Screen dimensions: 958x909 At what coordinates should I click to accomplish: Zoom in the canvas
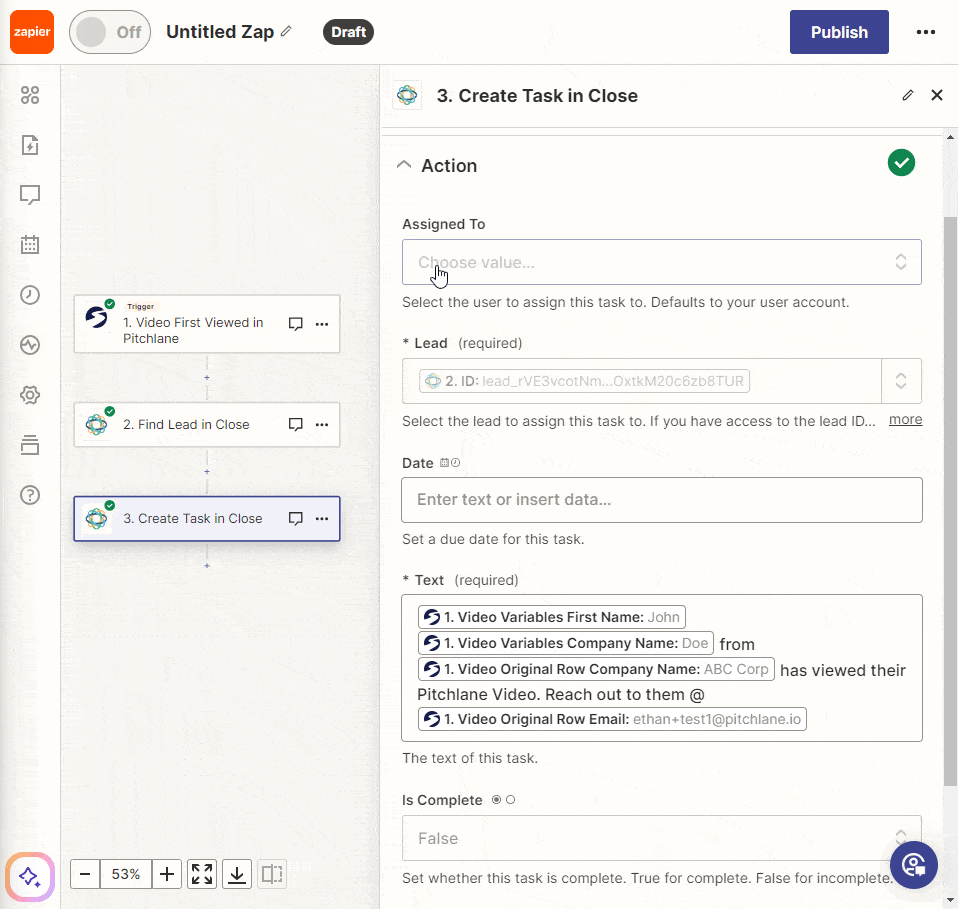(167, 874)
